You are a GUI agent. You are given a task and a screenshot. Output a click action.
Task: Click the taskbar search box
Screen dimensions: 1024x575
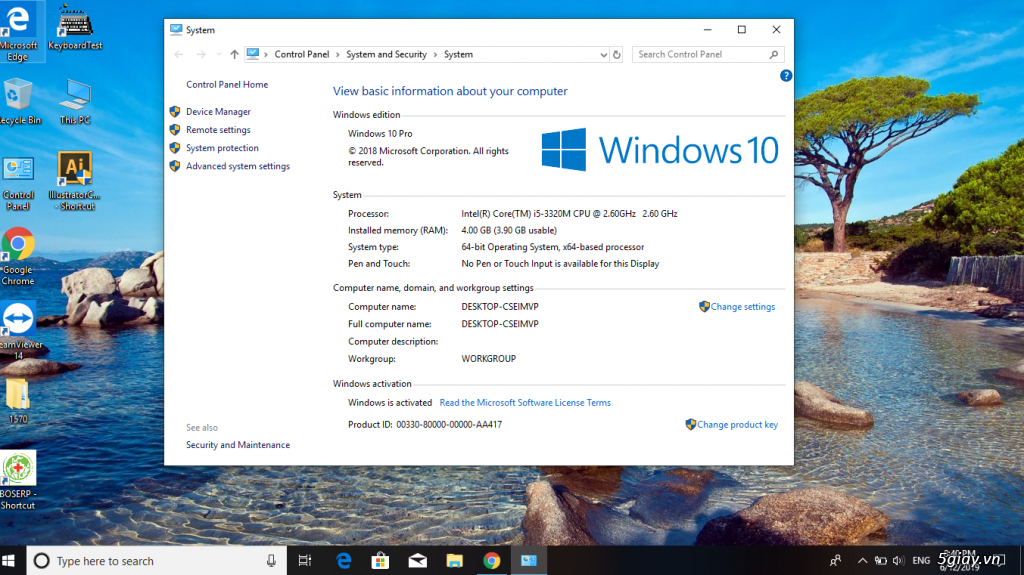click(x=157, y=561)
